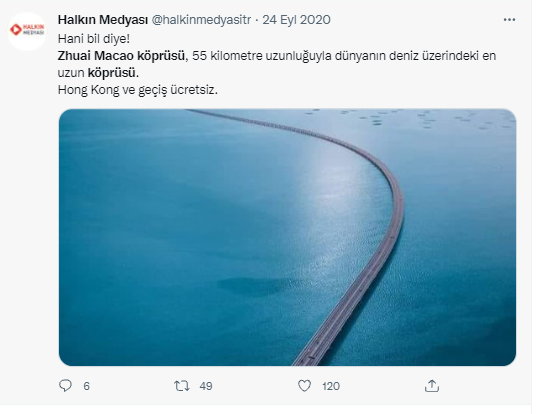Click the bold köprüsü after "uzun"

pyautogui.click(x=112, y=73)
